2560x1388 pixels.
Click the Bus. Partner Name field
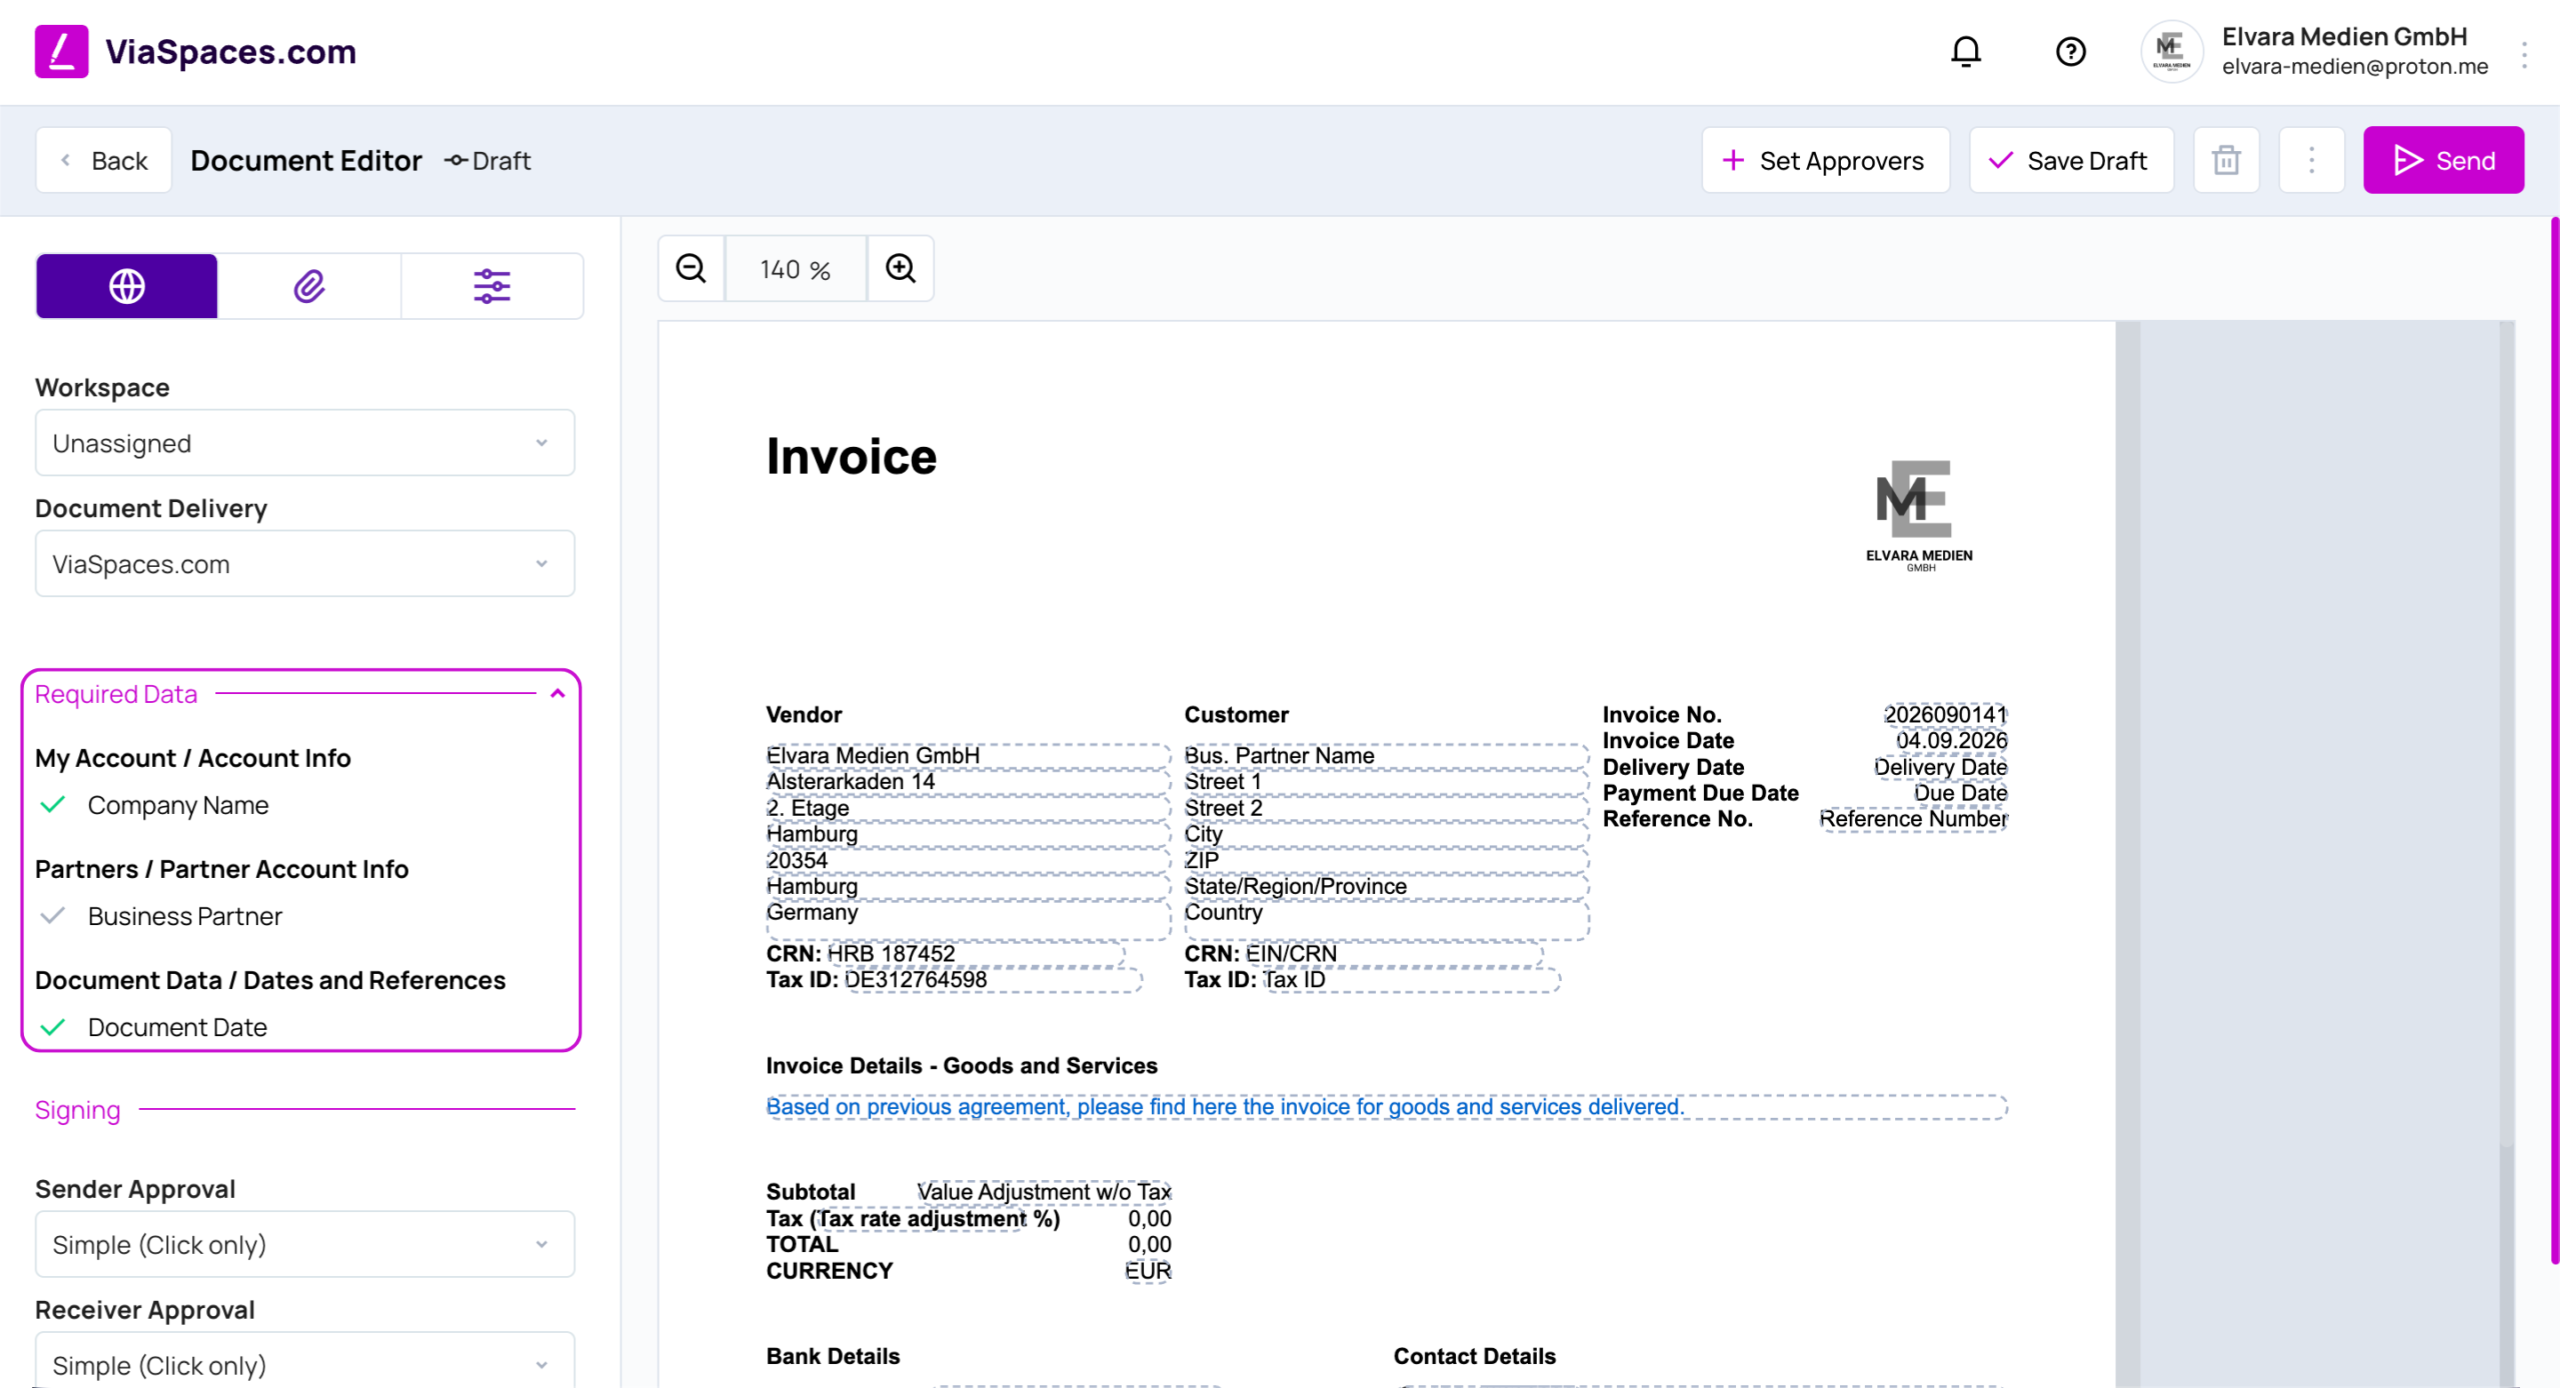pyautogui.click(x=1385, y=756)
